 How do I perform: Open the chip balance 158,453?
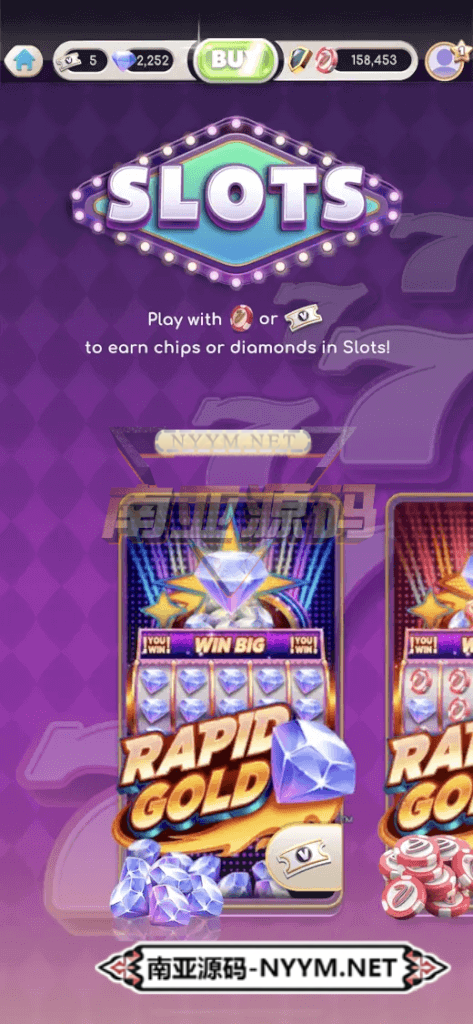coord(374,61)
